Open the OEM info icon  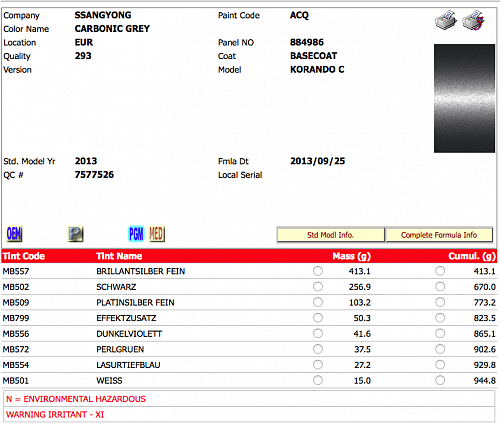(14, 234)
